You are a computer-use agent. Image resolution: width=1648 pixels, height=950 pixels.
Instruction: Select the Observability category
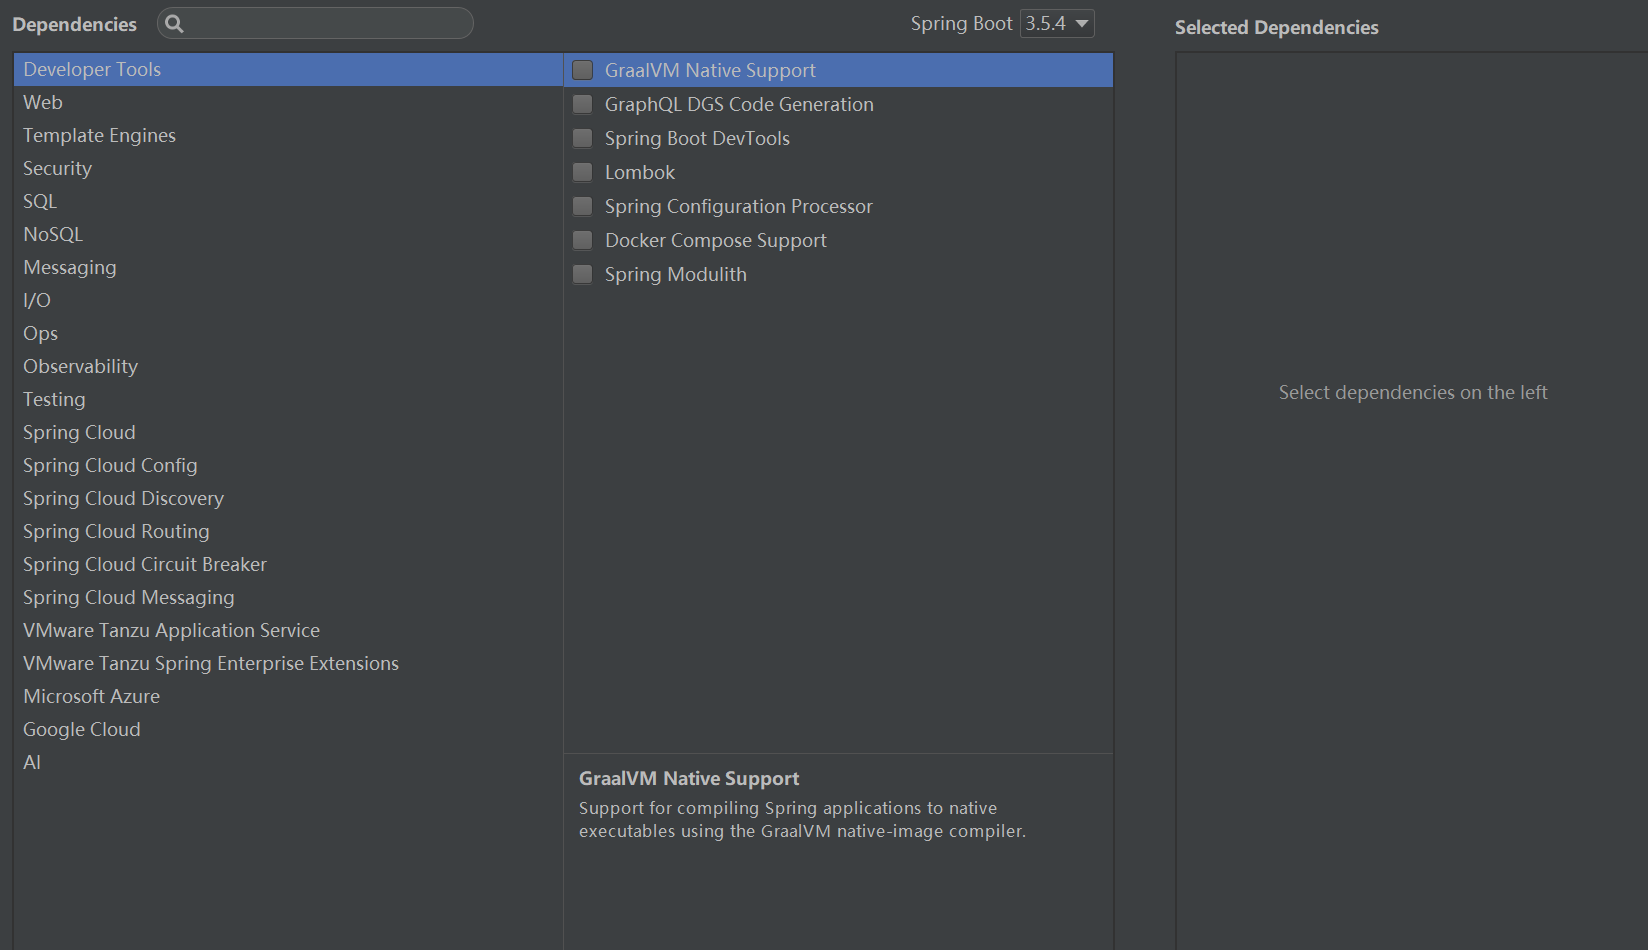pyautogui.click(x=288, y=366)
